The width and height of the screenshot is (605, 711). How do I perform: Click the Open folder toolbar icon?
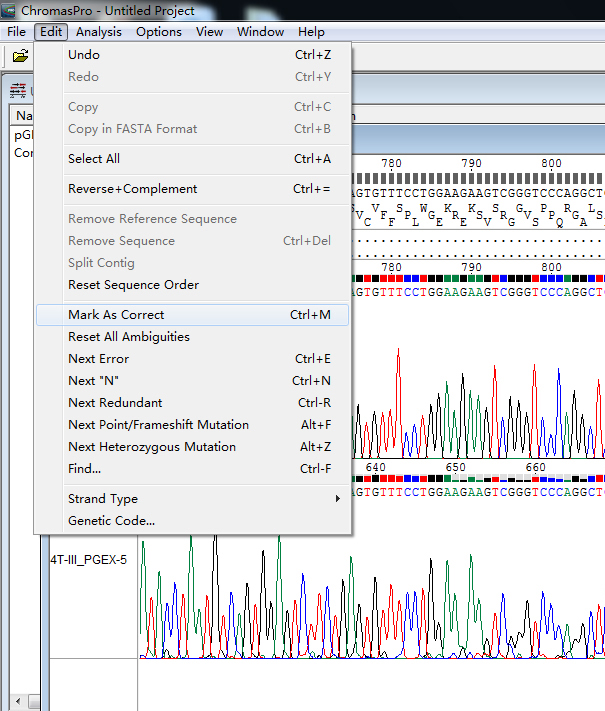(x=19, y=56)
